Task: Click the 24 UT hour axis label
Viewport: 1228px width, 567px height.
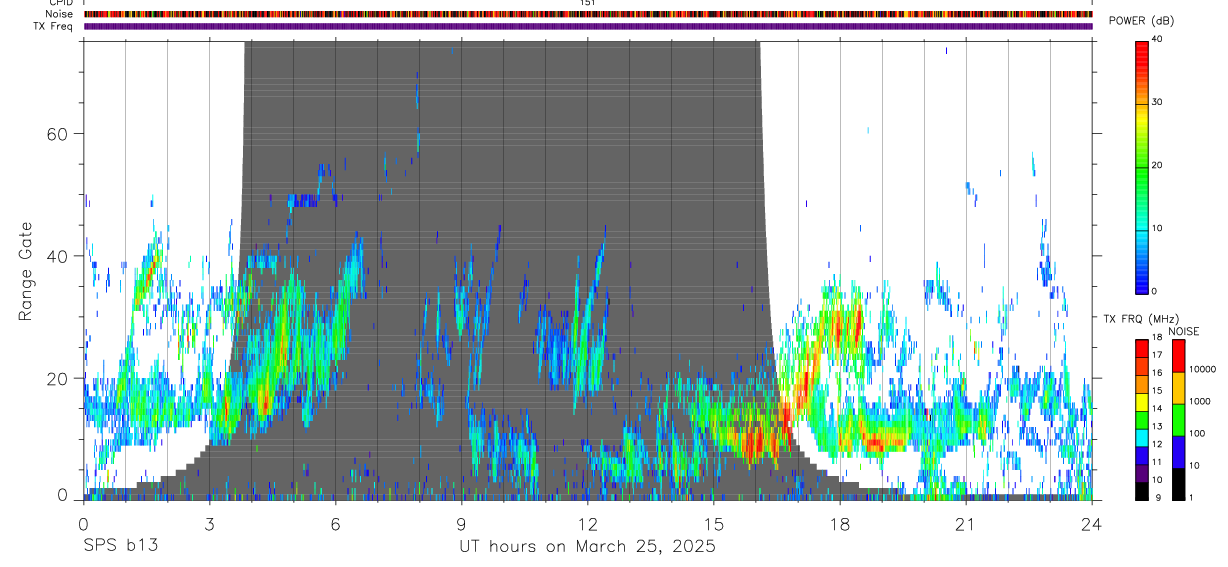Action: pyautogui.click(x=1092, y=525)
